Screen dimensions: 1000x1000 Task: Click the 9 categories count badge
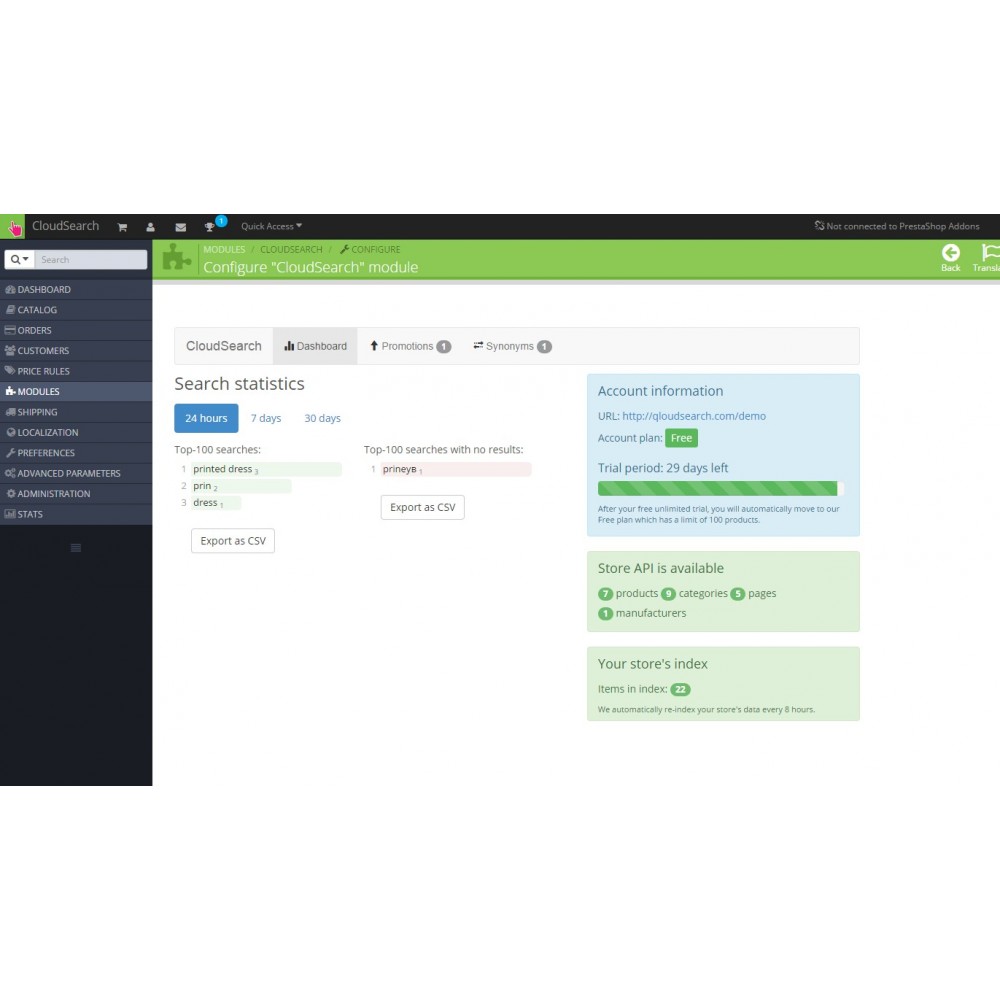[x=668, y=594]
